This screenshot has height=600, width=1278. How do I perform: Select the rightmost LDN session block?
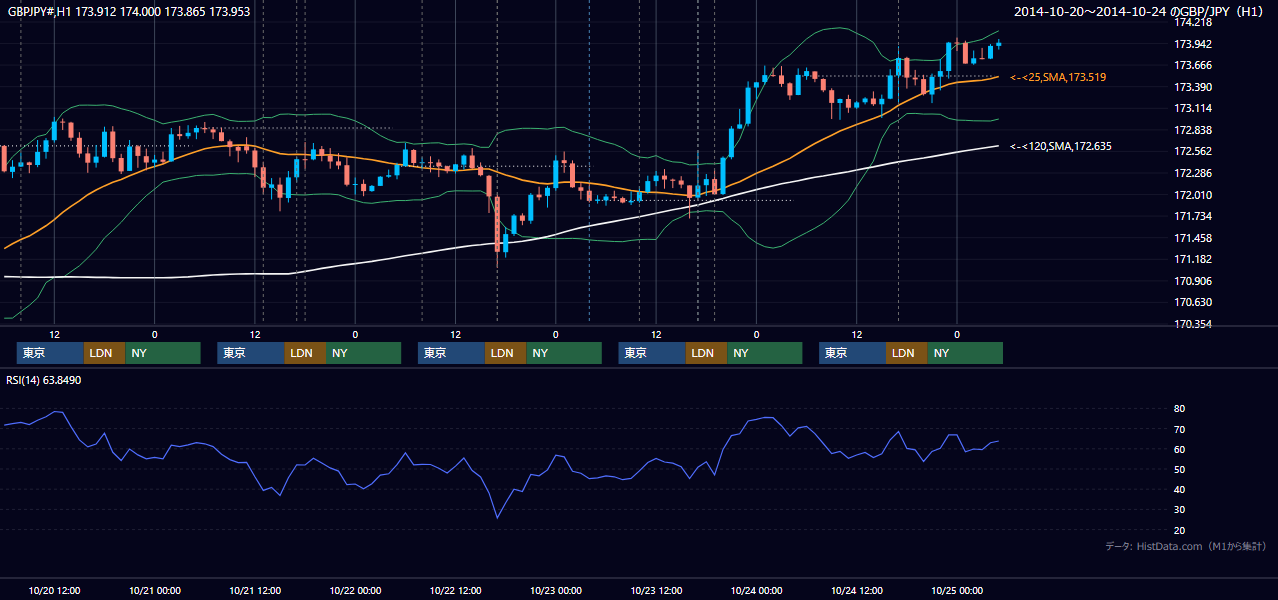point(907,353)
